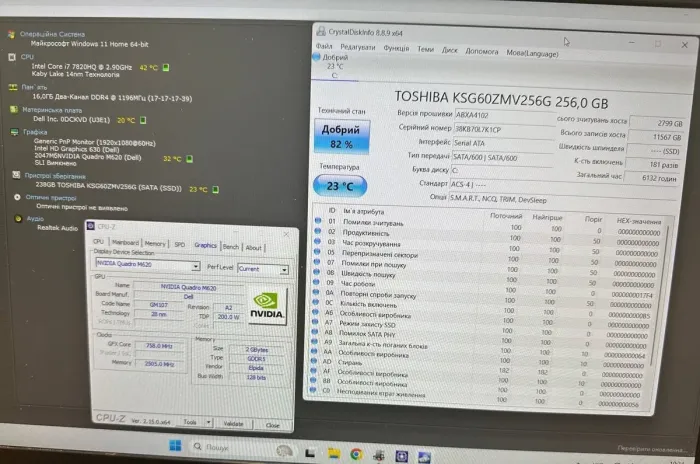The image size is (700, 464).
Task: Expand the Perf Level Current dropdown
Action: click(x=284, y=270)
